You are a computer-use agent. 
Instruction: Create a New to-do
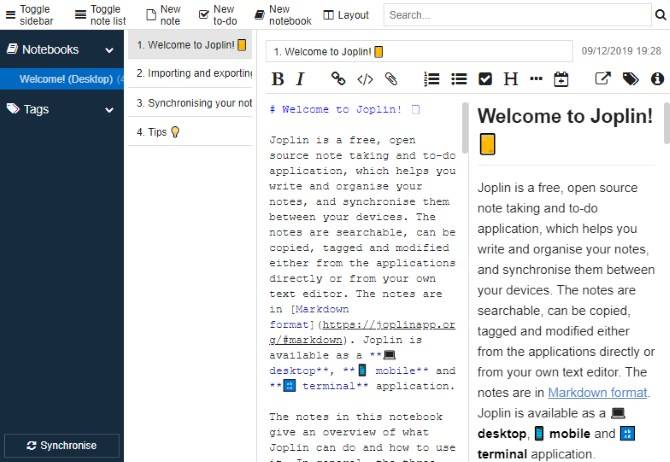tap(218, 15)
